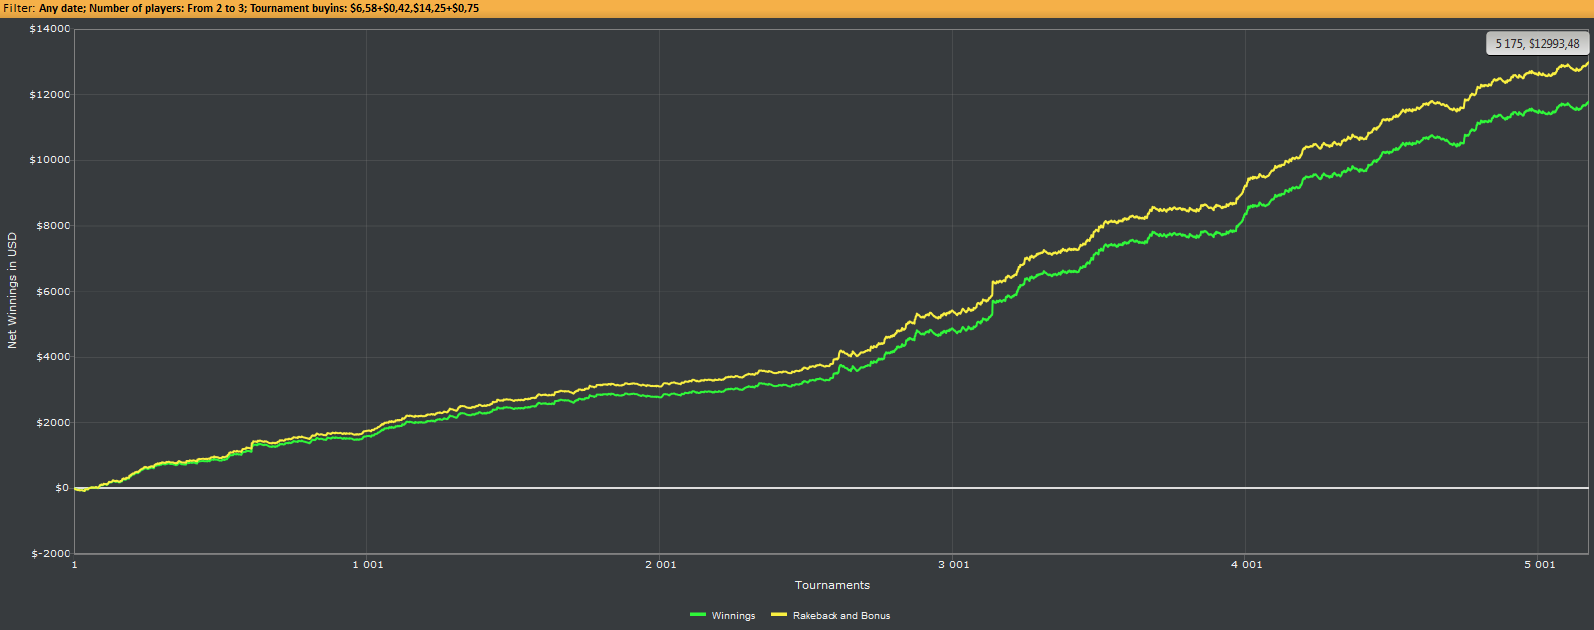
Task: Click the 2 001 x-axis tick label
Action: coord(660,565)
